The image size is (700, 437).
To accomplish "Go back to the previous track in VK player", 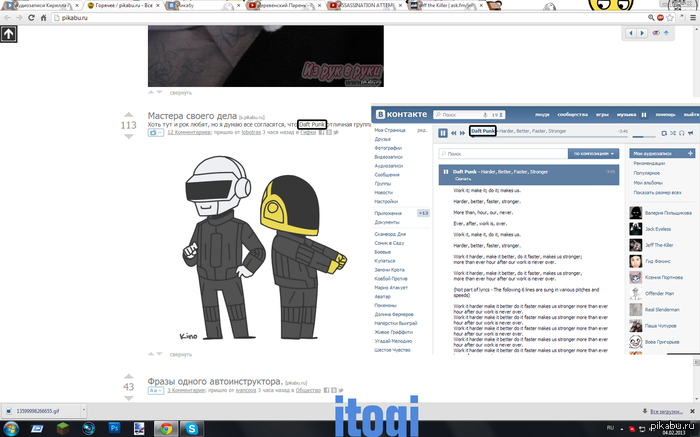I will pos(454,132).
